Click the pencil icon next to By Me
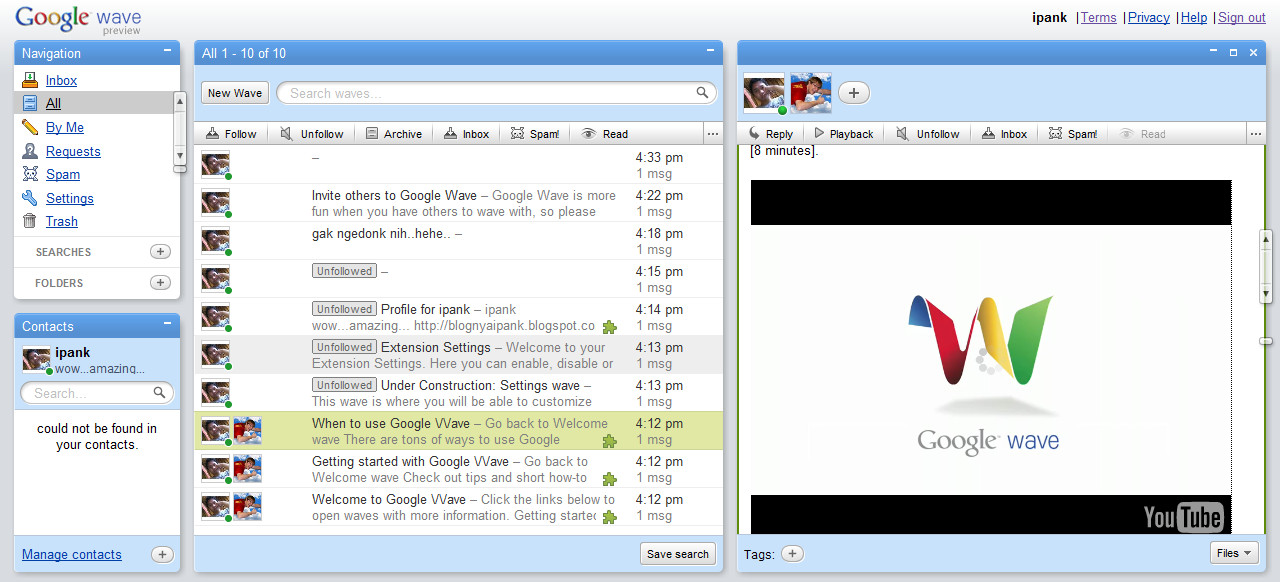 30,127
